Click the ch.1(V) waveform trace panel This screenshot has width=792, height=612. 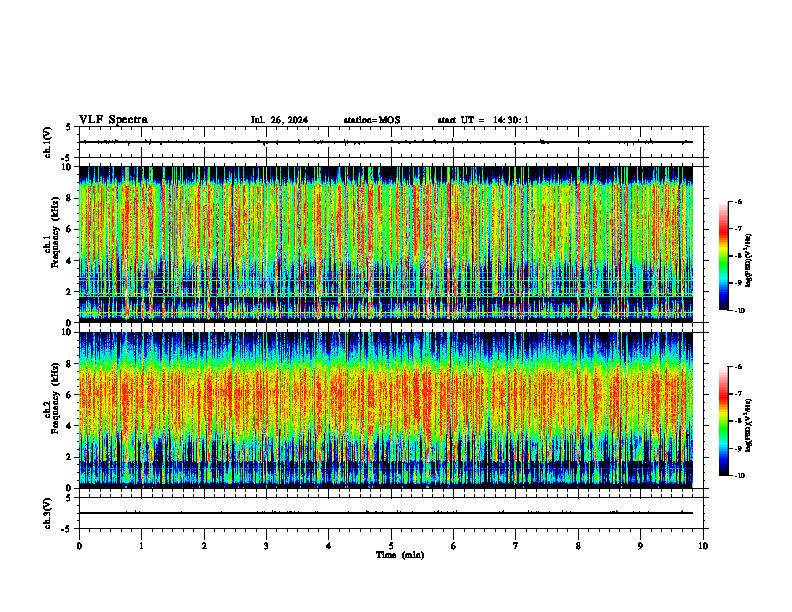coord(391,142)
